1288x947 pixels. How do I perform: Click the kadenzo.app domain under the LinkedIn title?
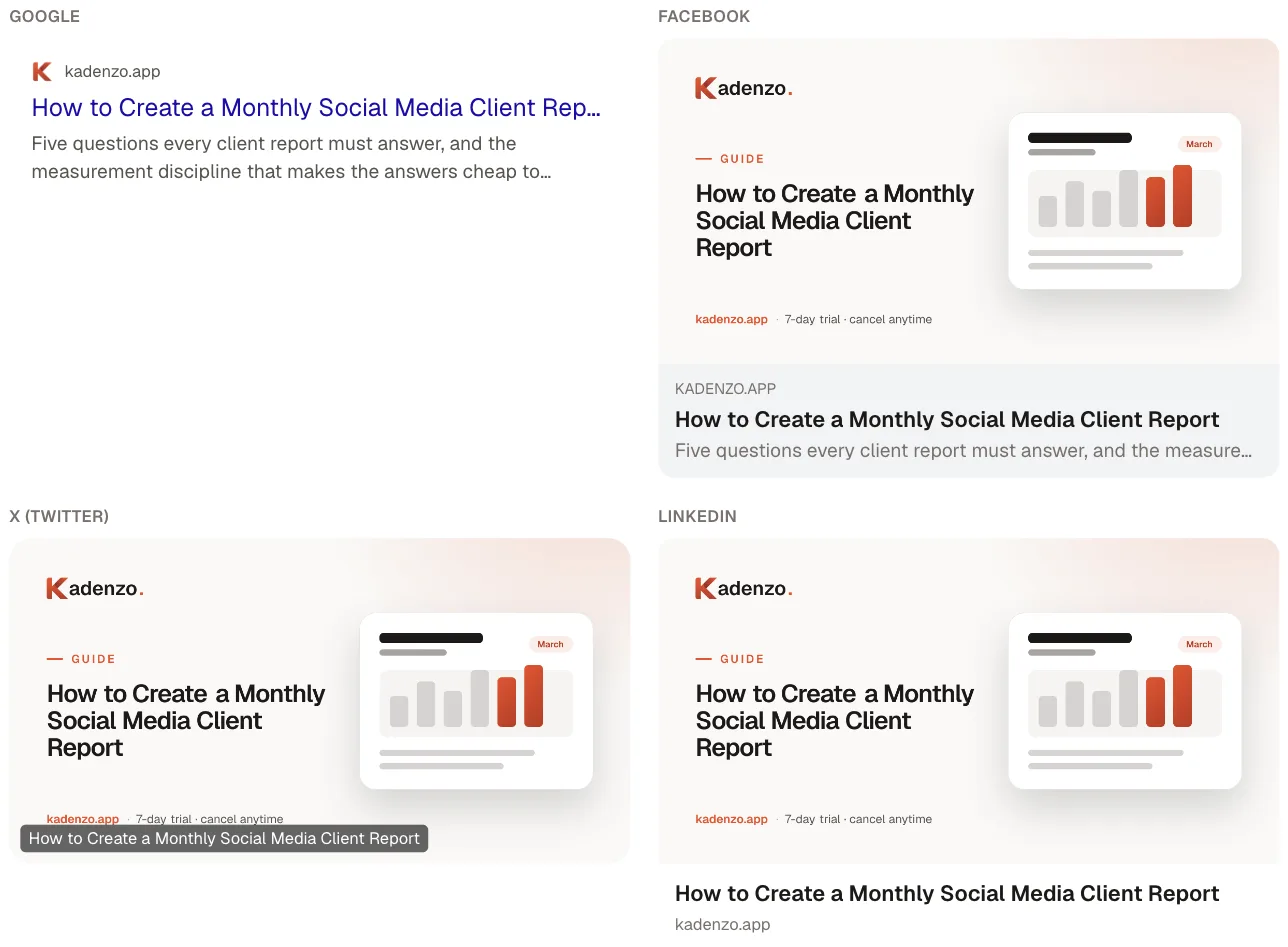[x=722, y=924]
